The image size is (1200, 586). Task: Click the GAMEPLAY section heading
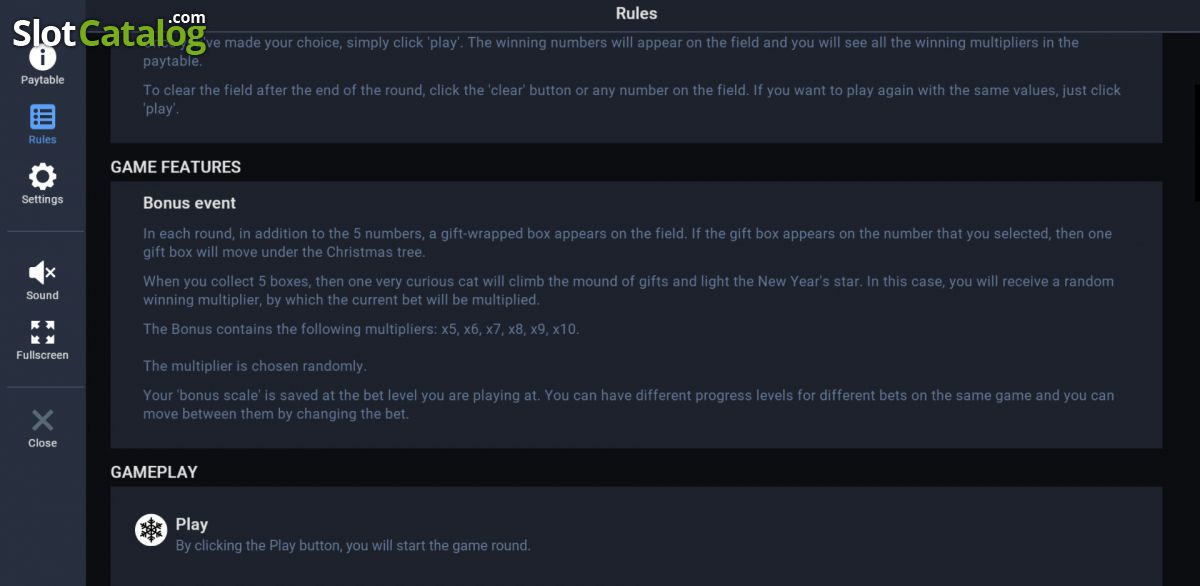pyautogui.click(x=154, y=472)
